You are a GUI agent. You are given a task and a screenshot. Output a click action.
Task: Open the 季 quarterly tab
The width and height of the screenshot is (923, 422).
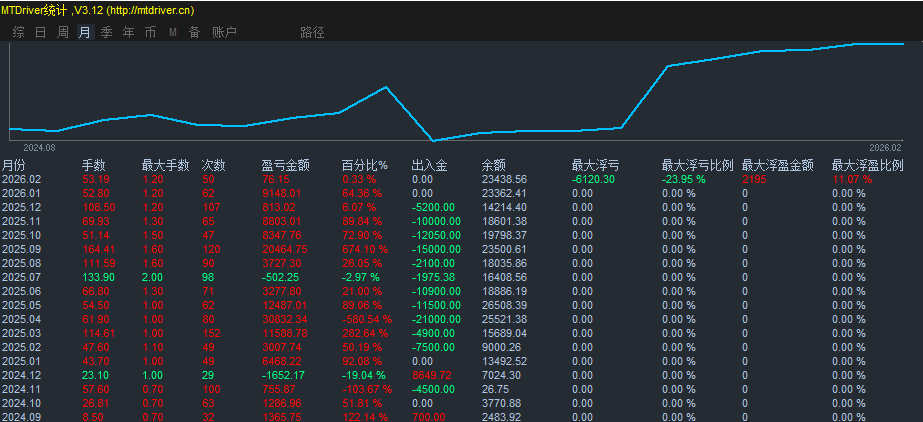tap(107, 32)
